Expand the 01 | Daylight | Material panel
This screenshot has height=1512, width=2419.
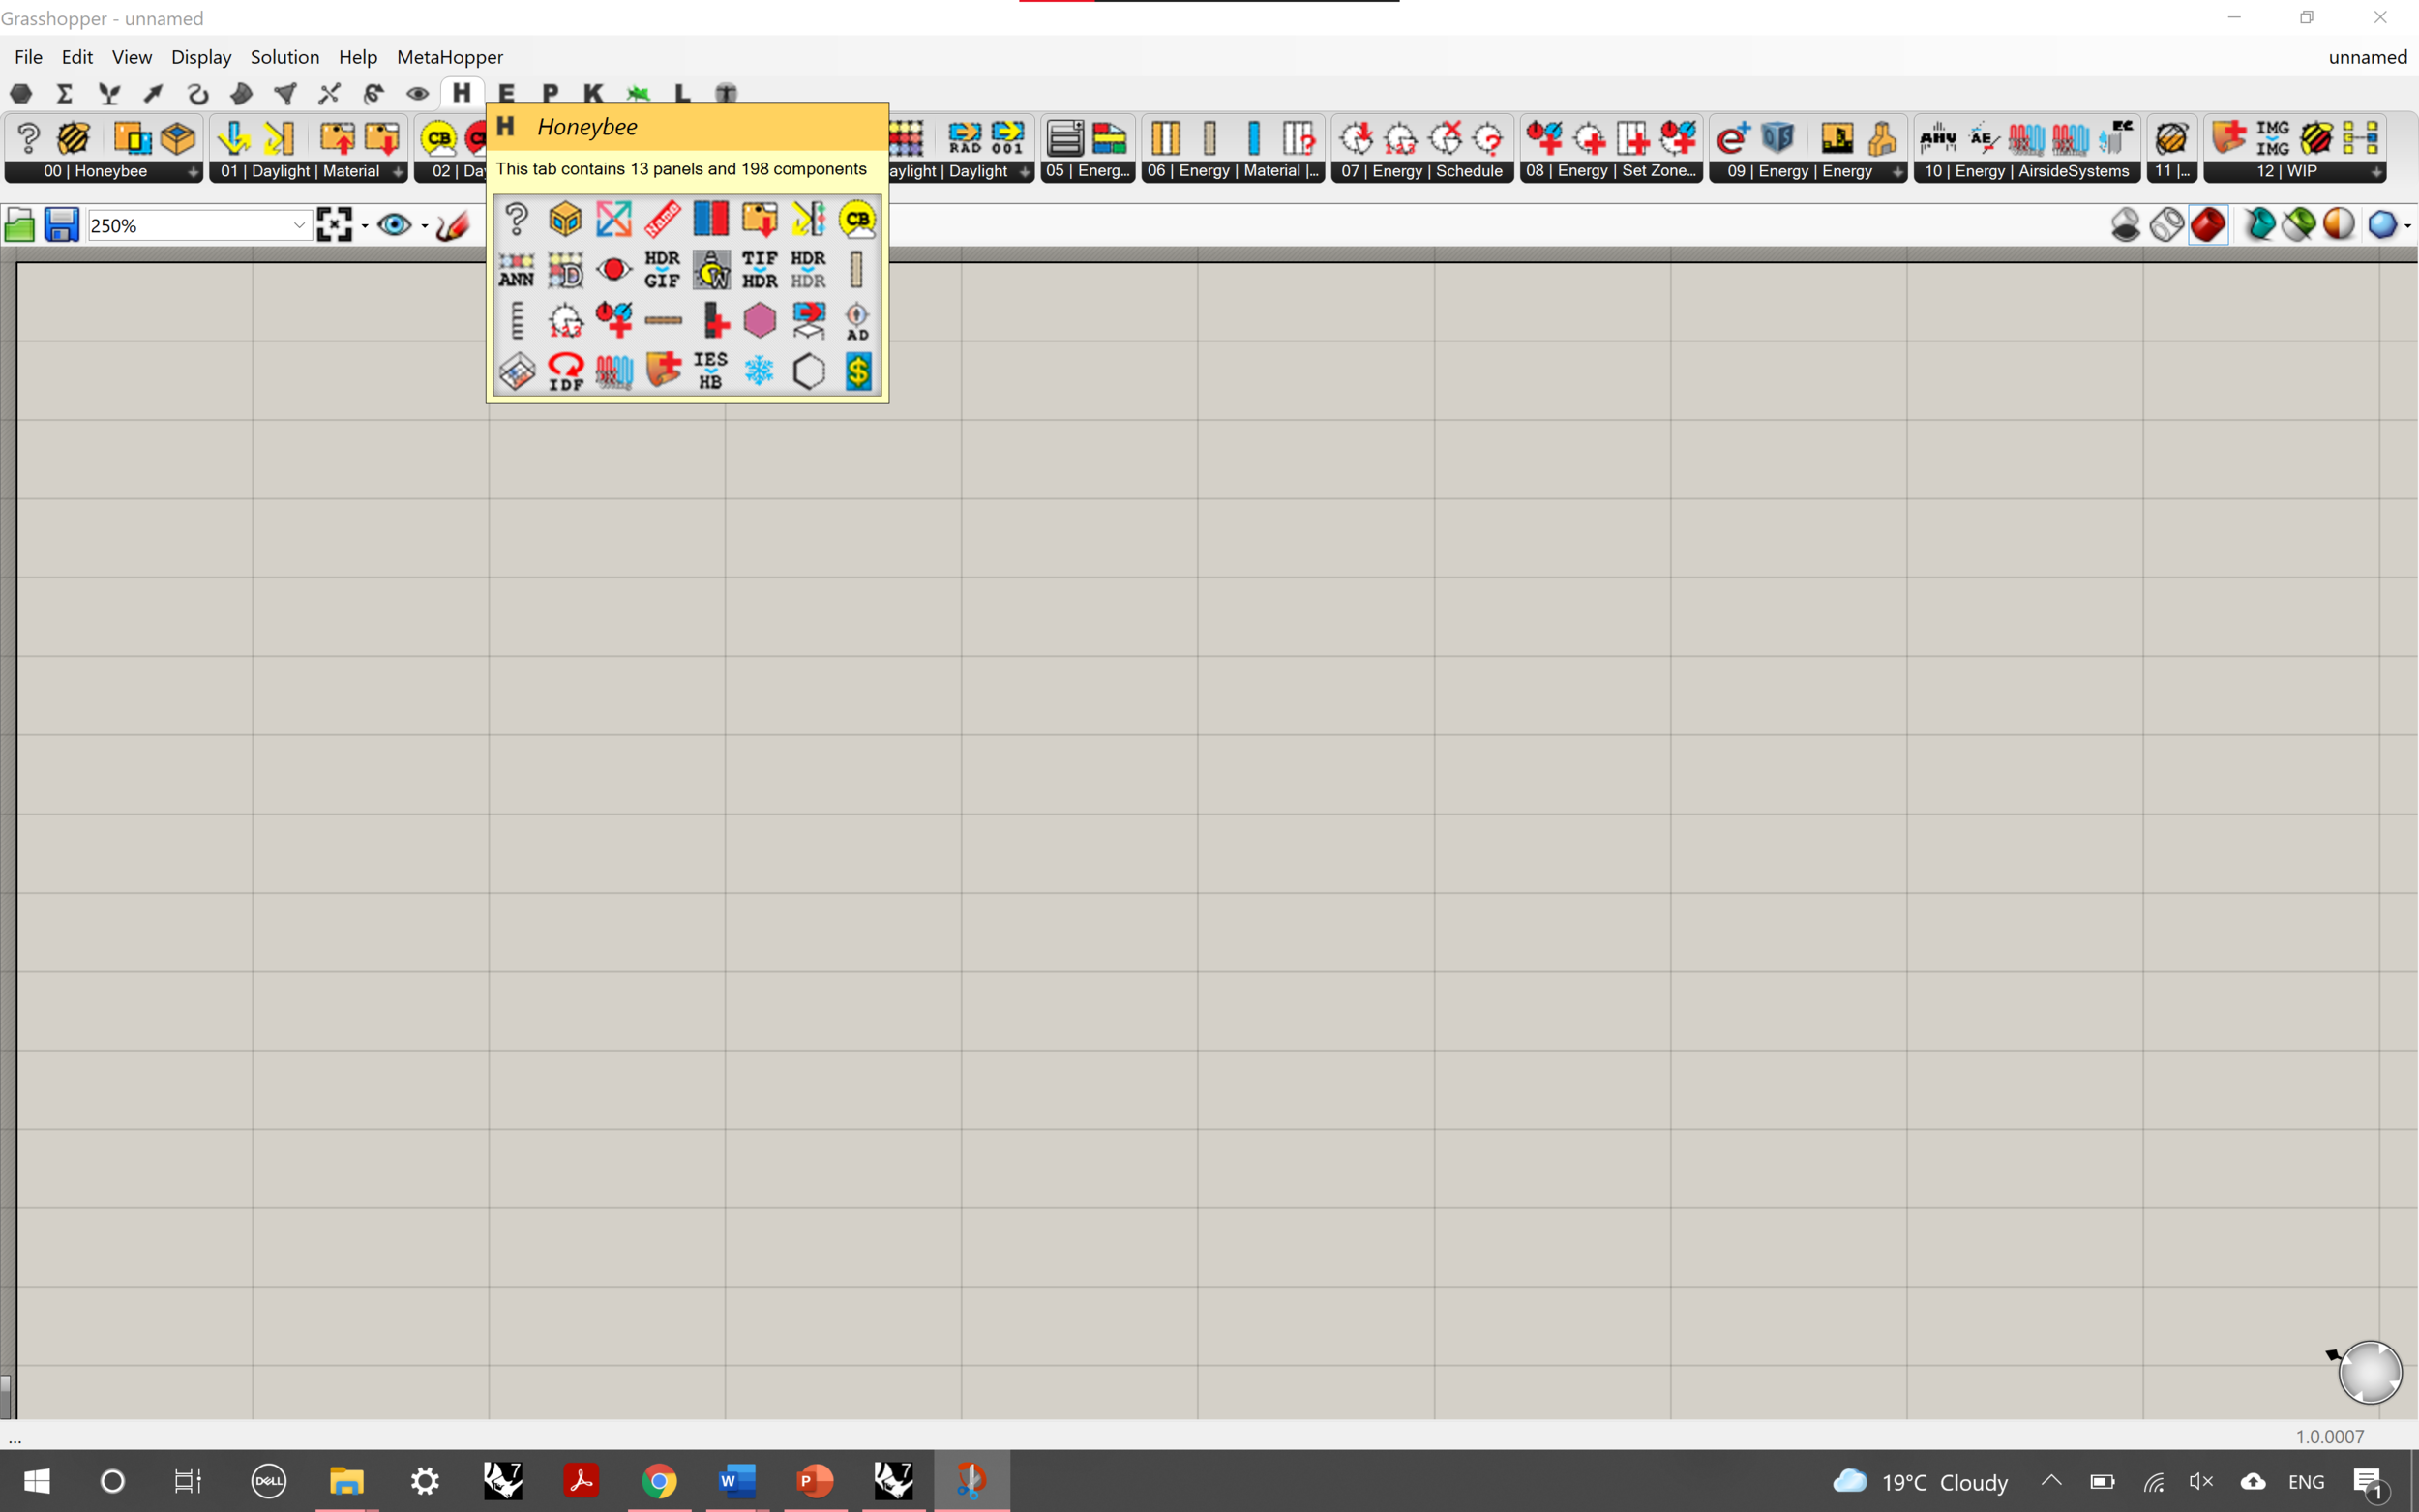pos(398,172)
